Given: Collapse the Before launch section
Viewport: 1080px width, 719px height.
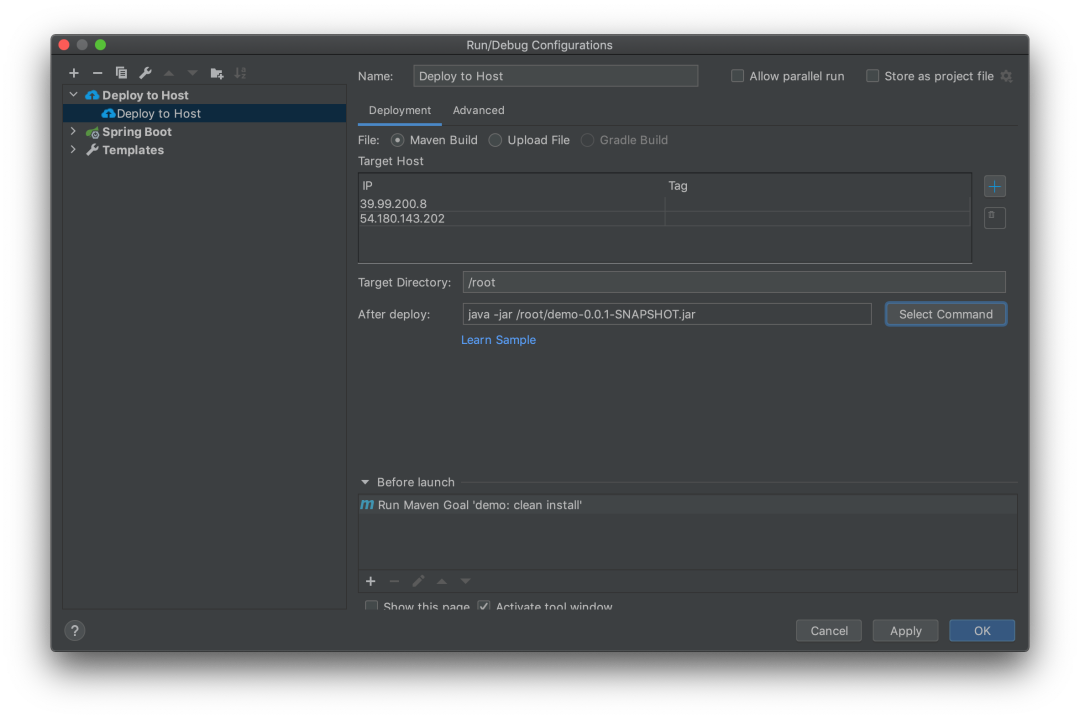Looking at the screenshot, I should pos(365,482).
